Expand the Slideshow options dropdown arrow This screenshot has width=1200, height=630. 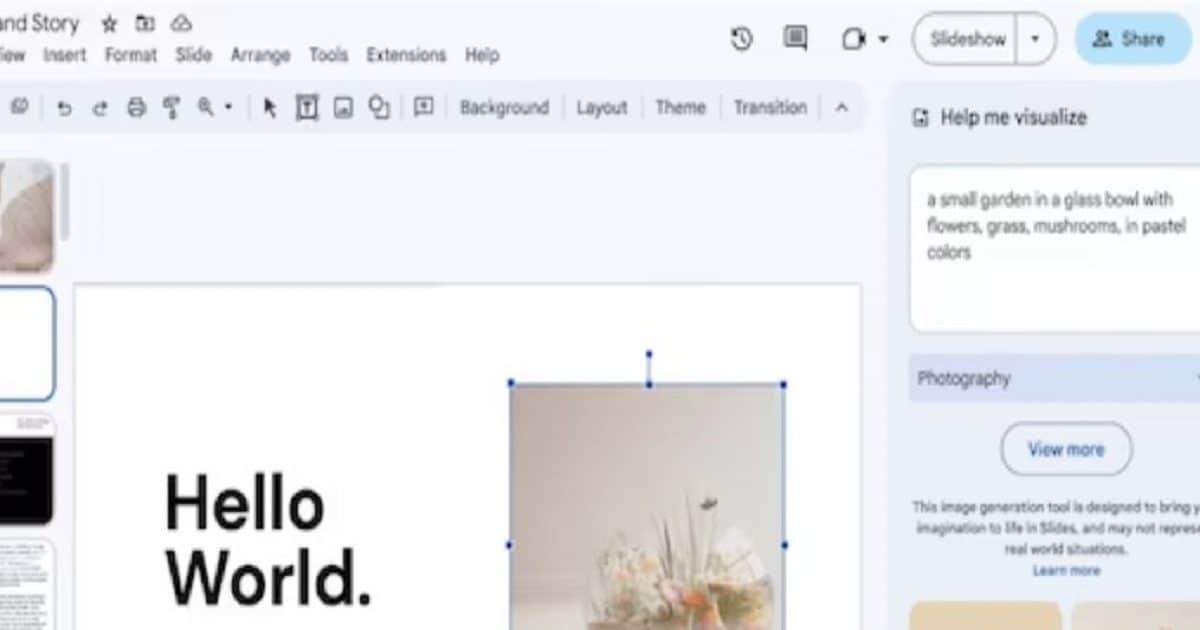1035,39
